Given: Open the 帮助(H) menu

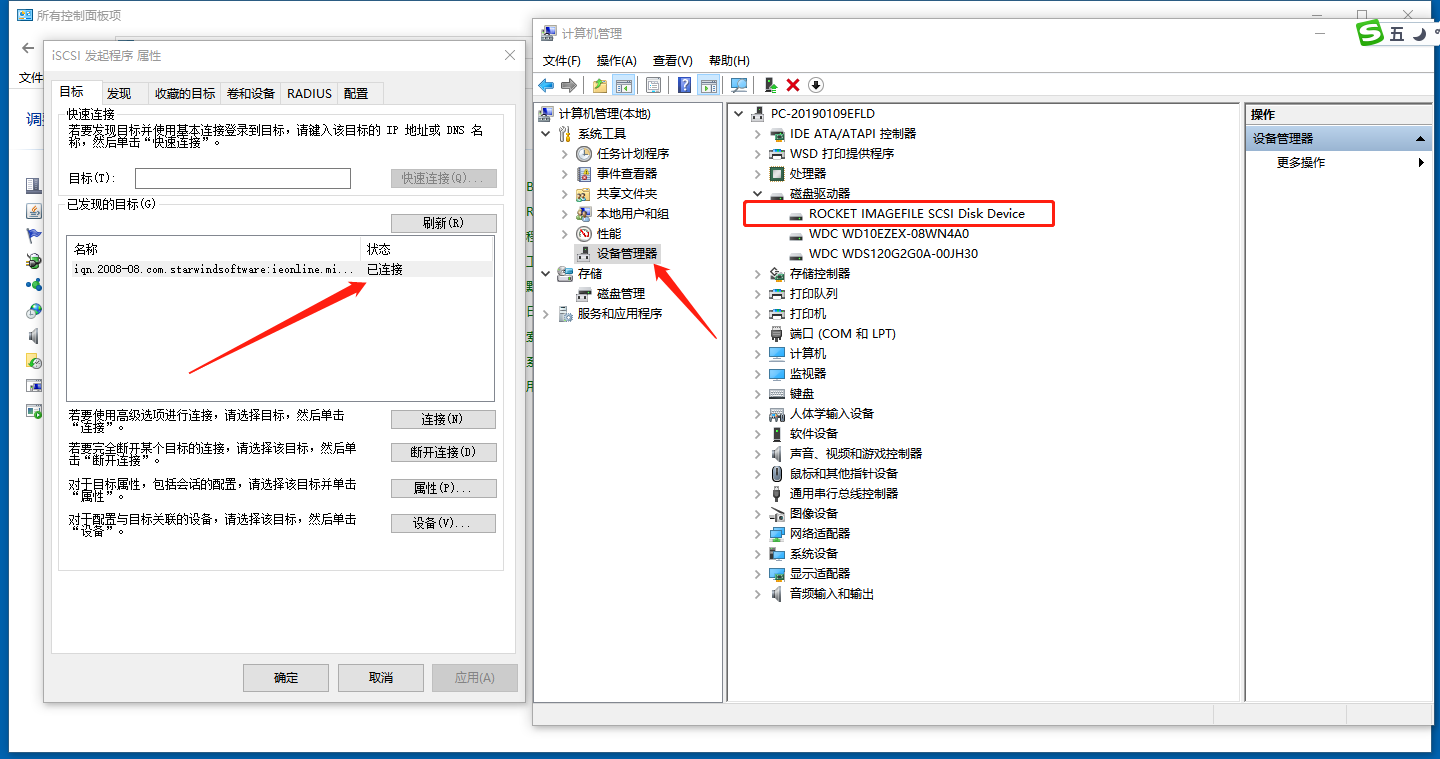Looking at the screenshot, I should [x=729, y=61].
